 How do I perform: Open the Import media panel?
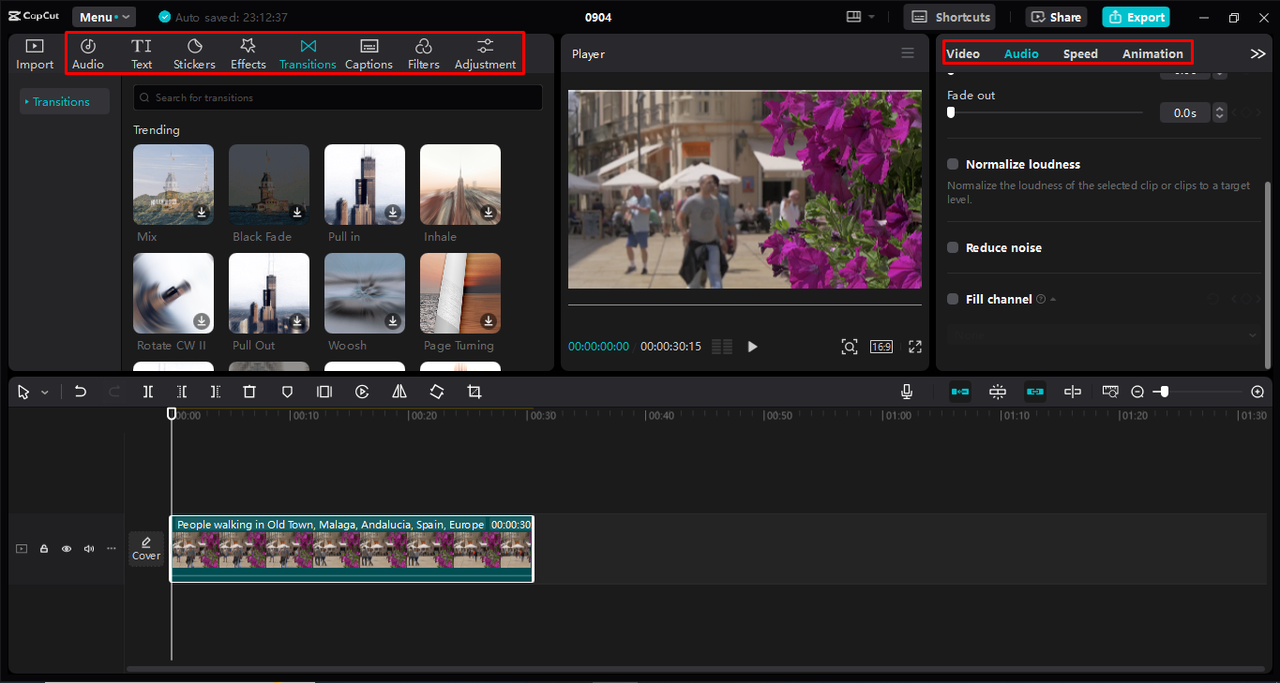pos(35,54)
